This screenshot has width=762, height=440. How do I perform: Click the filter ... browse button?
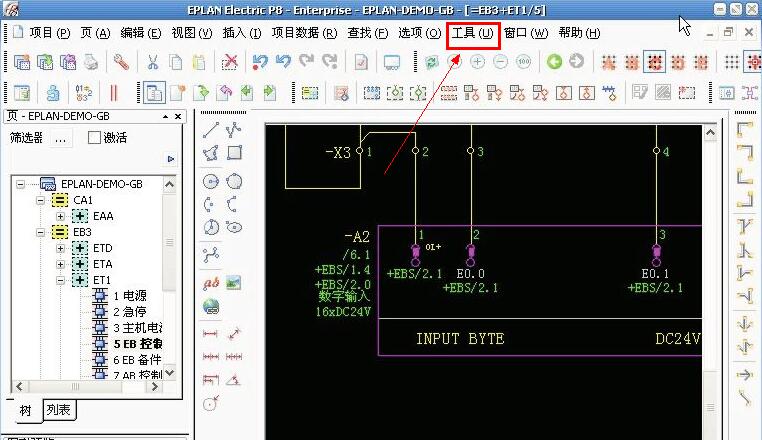[x=60, y=140]
